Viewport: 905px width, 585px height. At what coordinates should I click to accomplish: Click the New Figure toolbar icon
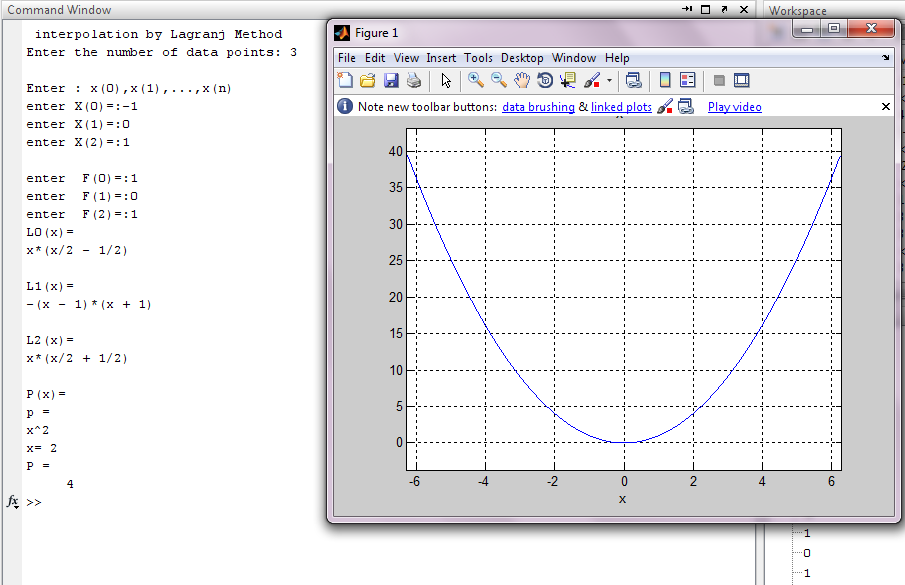pyautogui.click(x=346, y=81)
